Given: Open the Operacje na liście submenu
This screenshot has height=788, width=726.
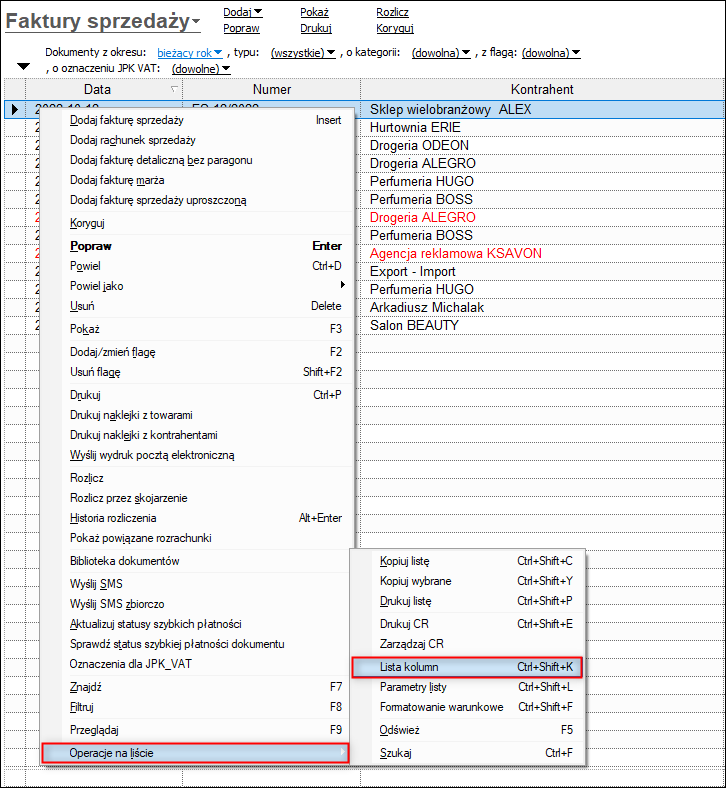Looking at the screenshot, I should [195, 753].
